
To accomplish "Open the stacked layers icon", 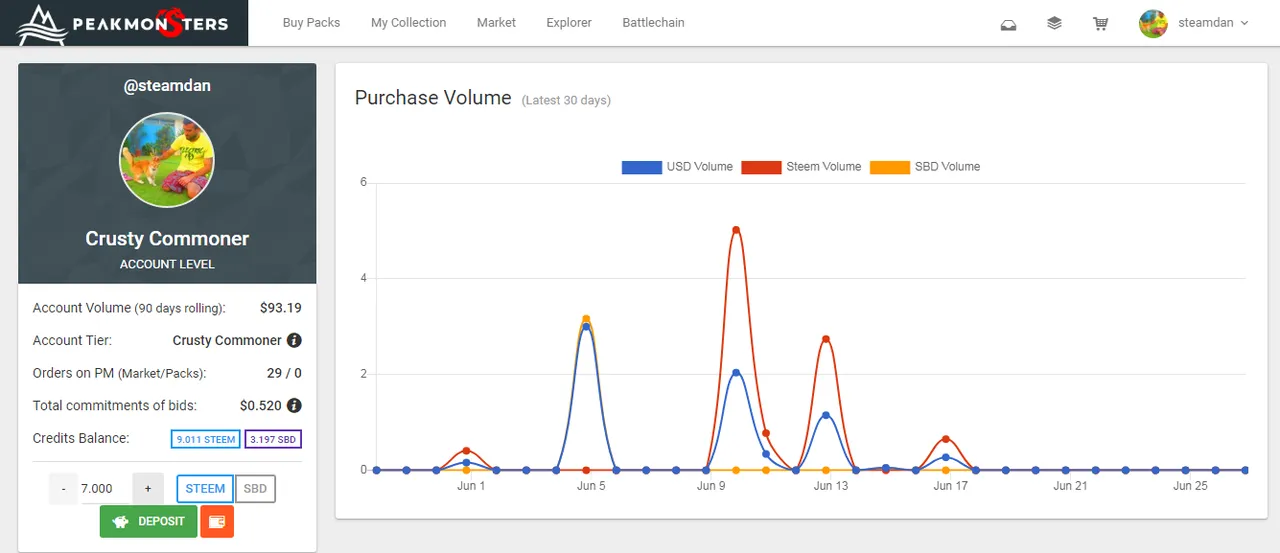I will pos(1054,22).
